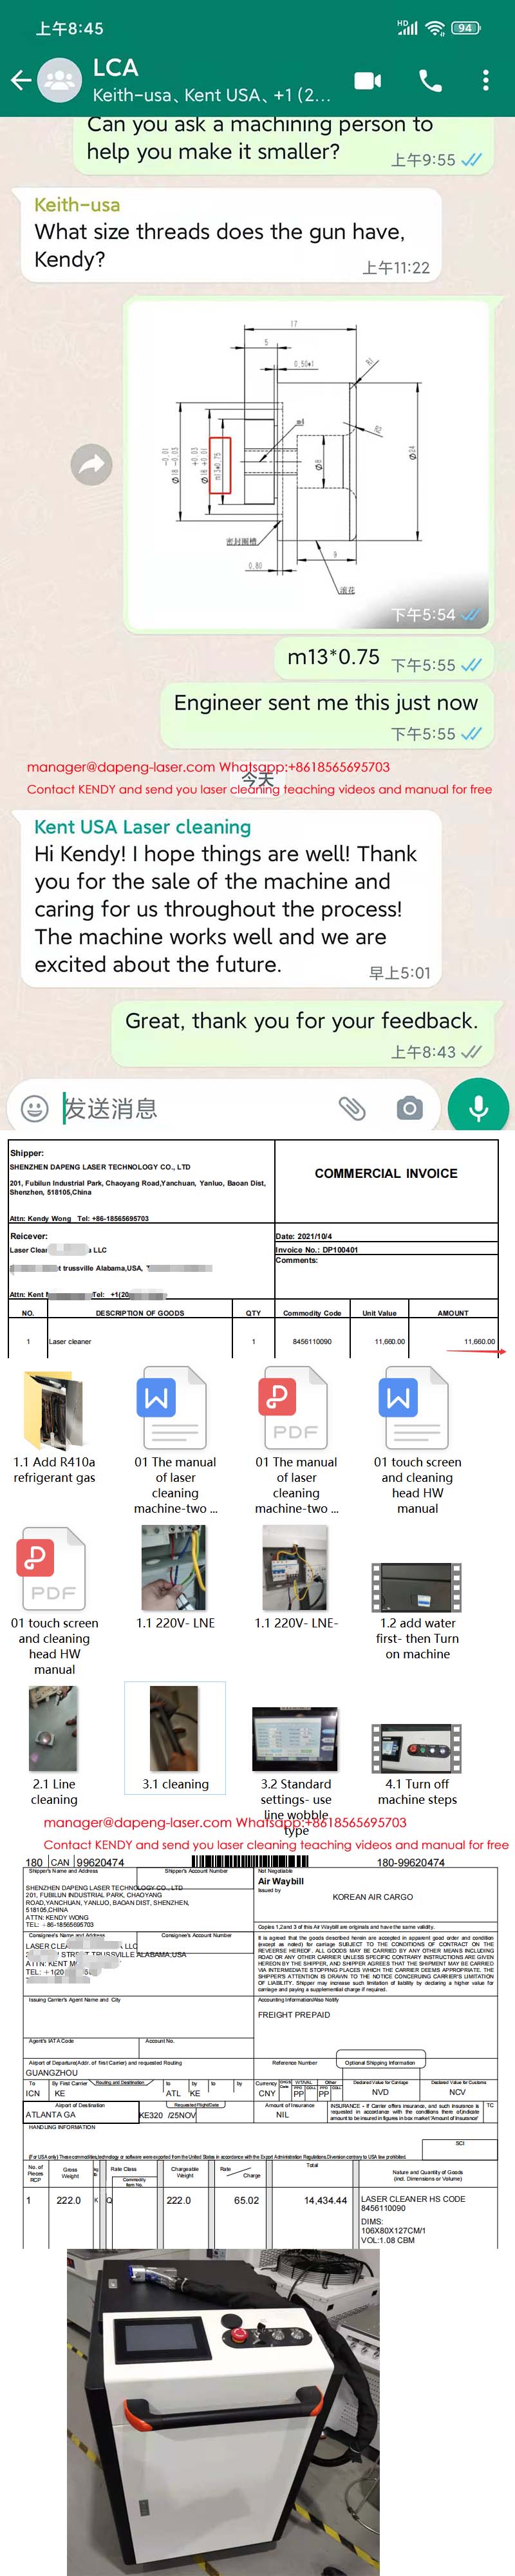Open the emoji picker
Viewport: 515px width, 2576px height.
tap(35, 1108)
